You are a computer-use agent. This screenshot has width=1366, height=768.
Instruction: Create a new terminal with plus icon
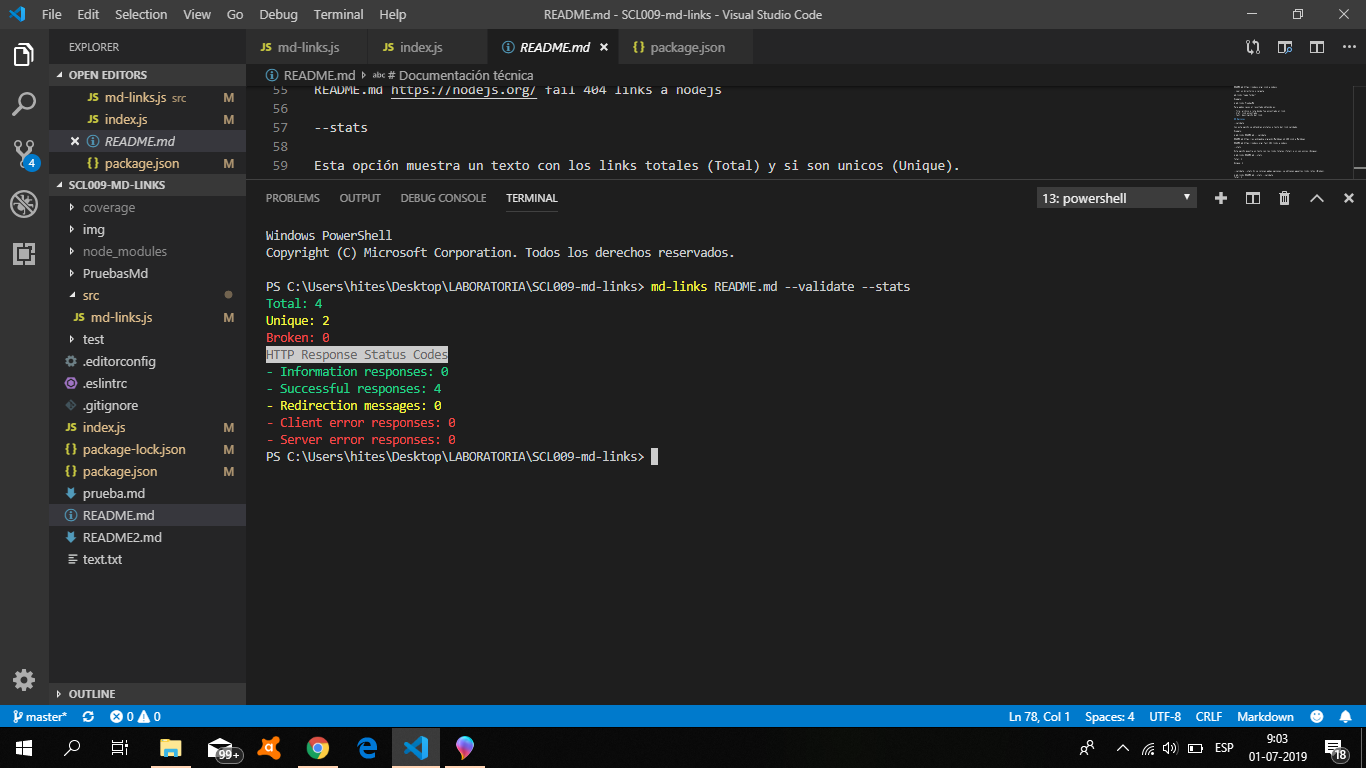click(1221, 198)
